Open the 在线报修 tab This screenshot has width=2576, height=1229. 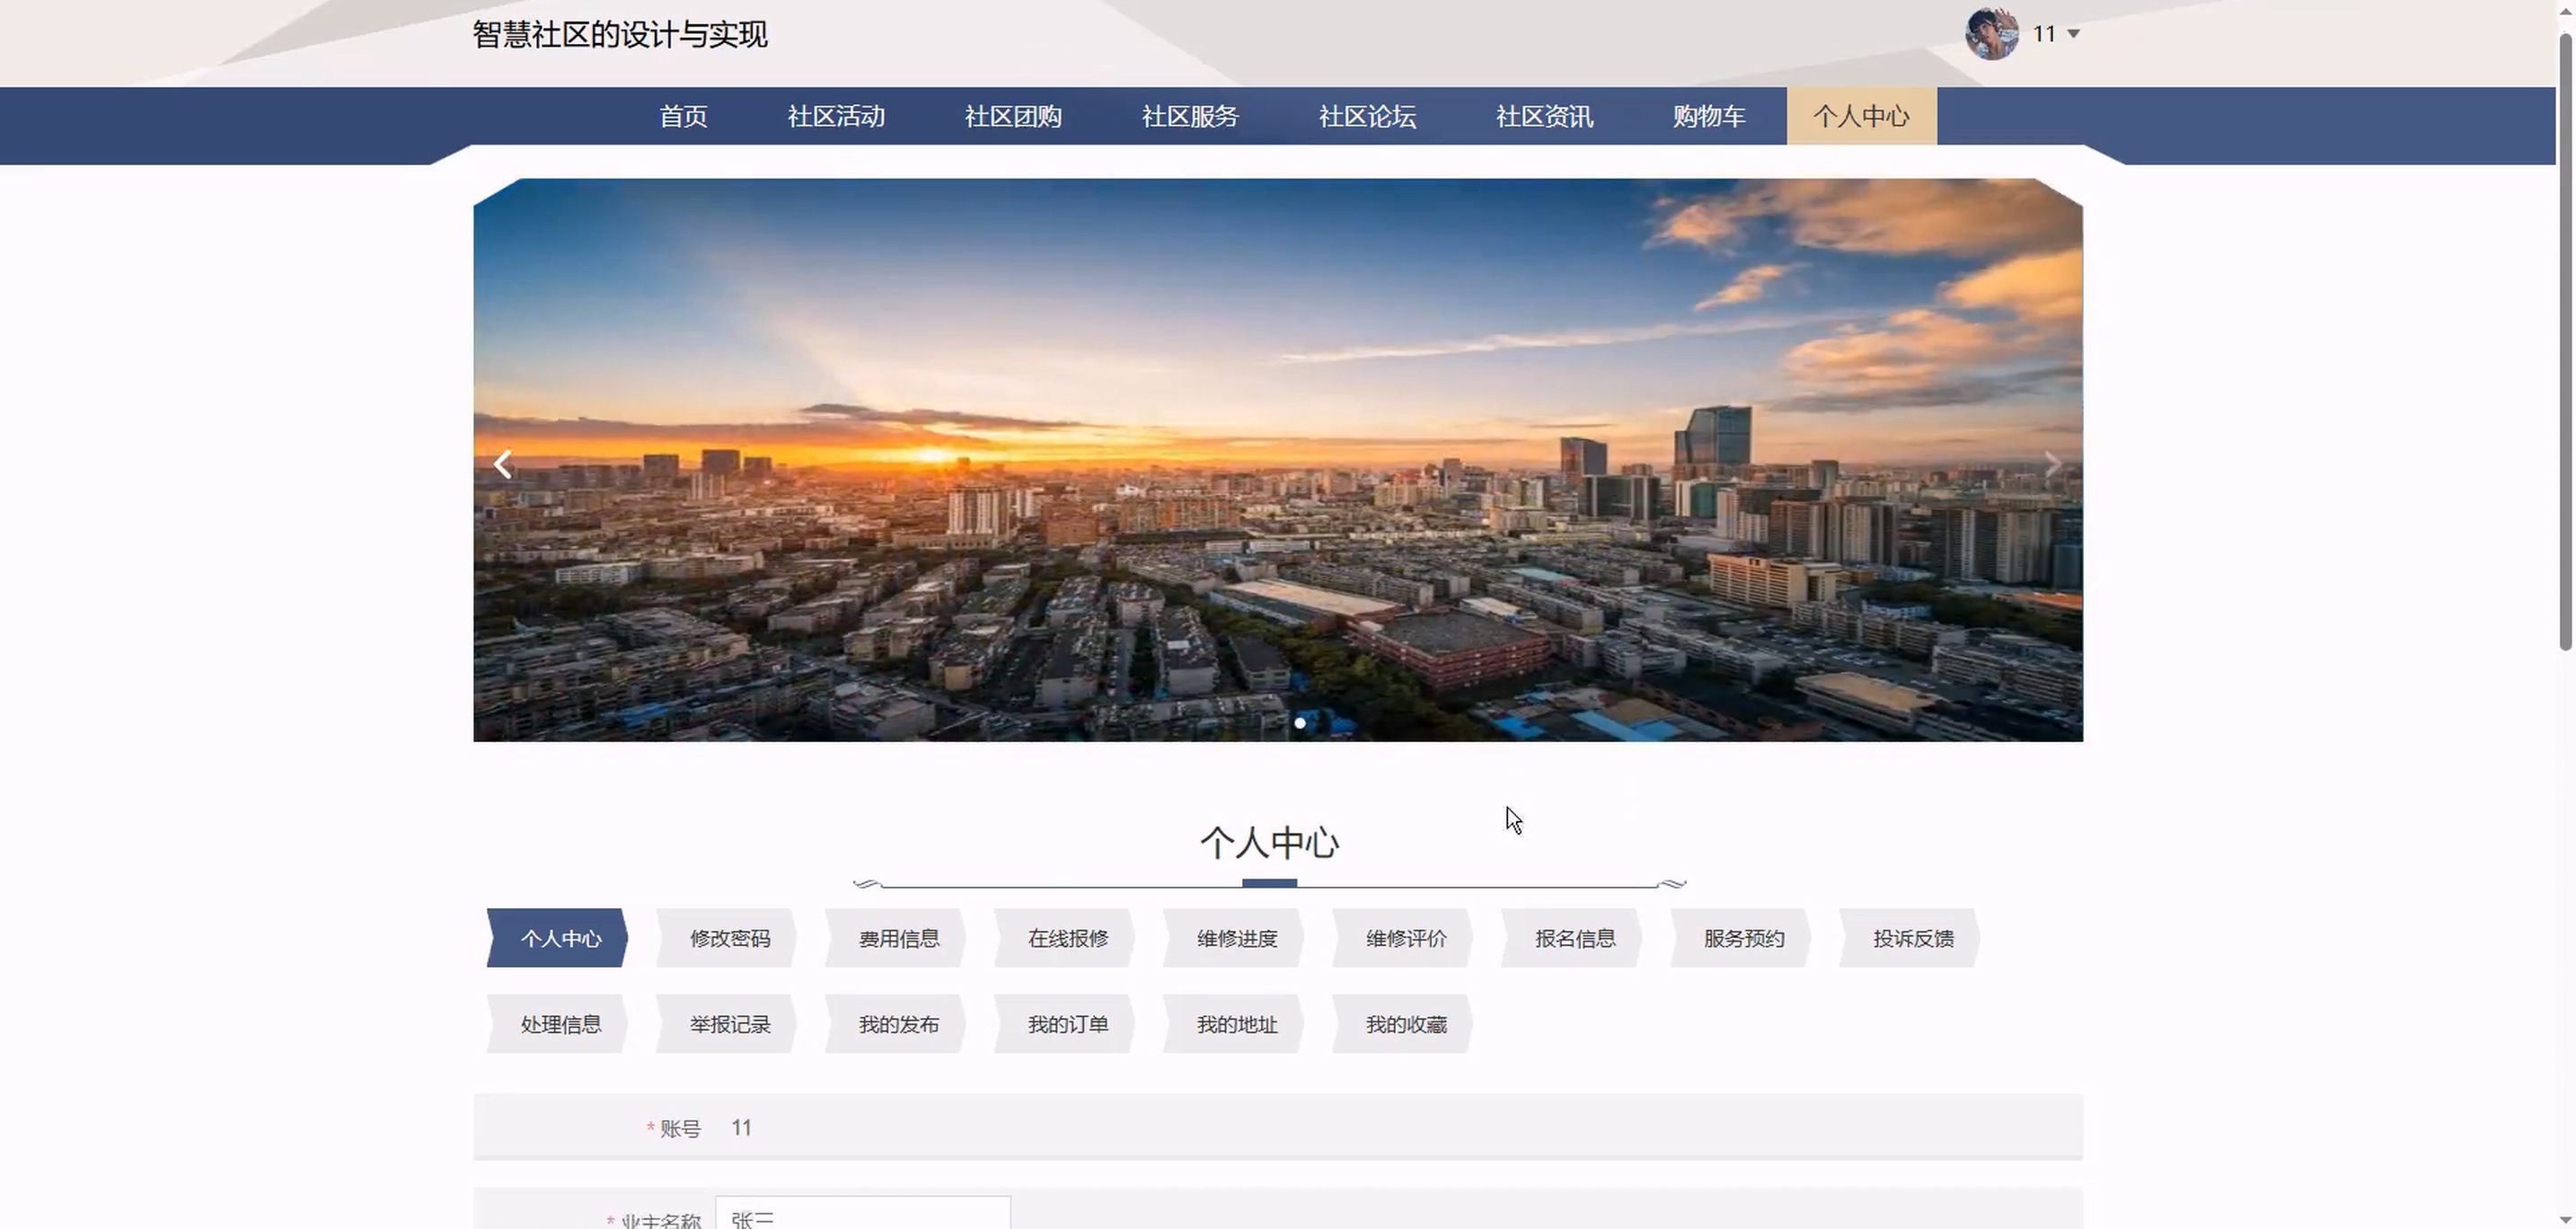coord(1067,939)
